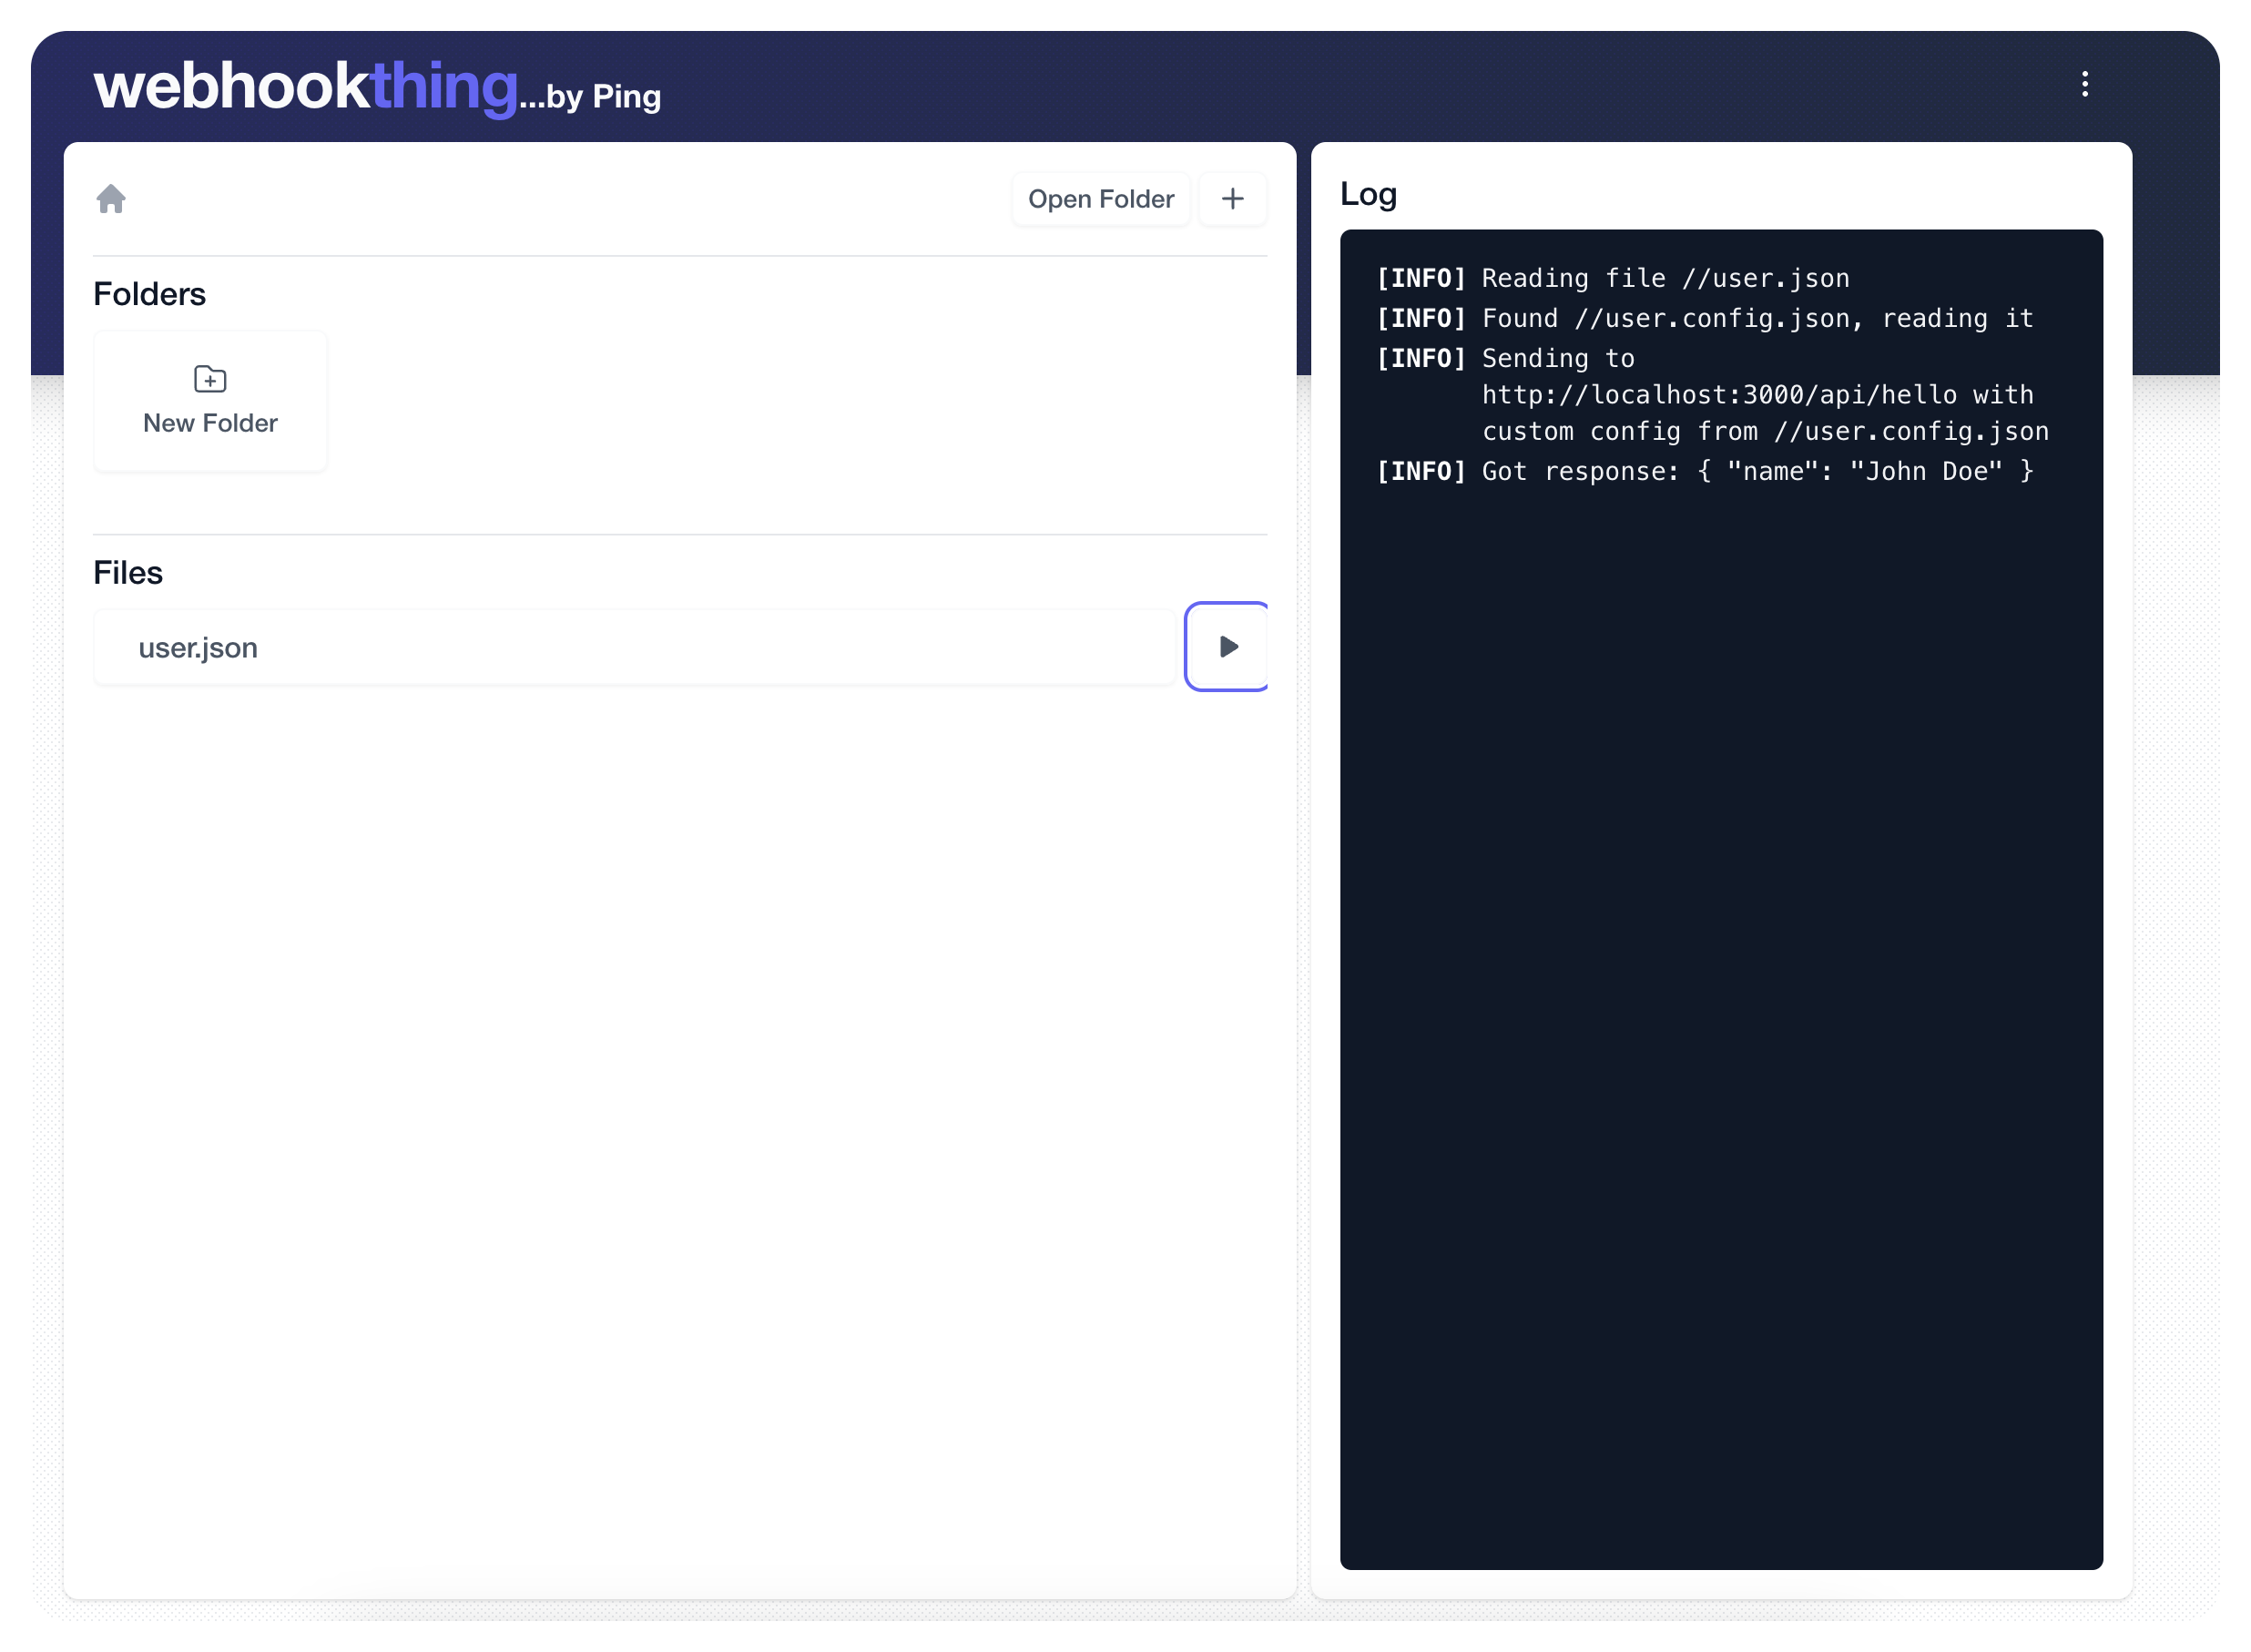This screenshot has height=1652, width=2251.
Task: Click the Files heading
Action: 128,573
